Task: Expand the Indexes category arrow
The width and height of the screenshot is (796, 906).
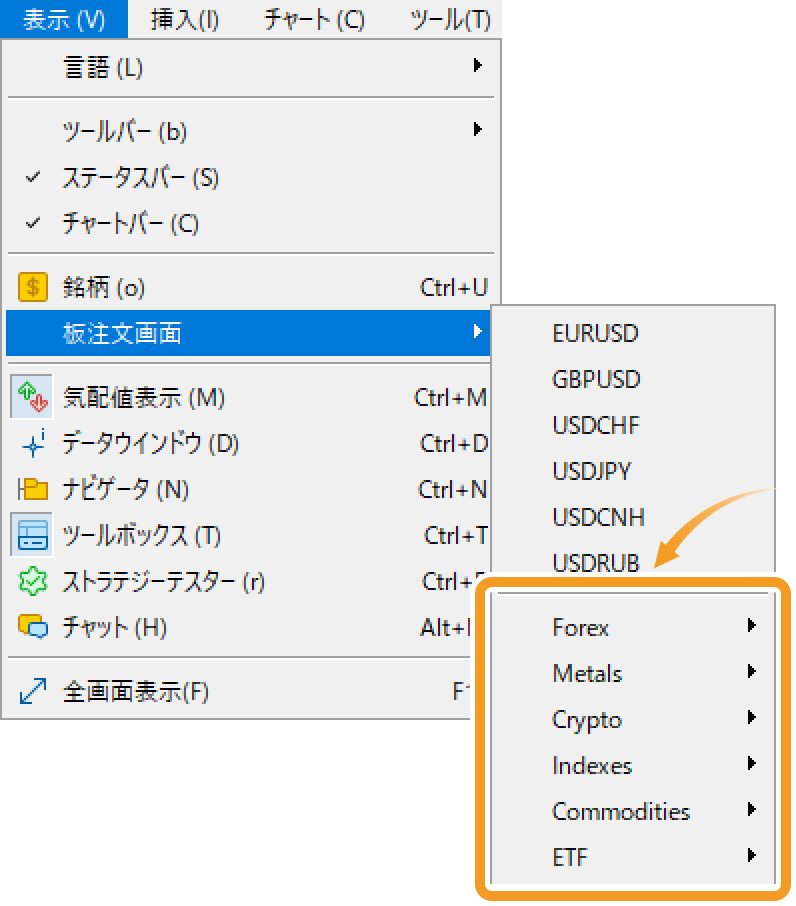Action: click(751, 763)
